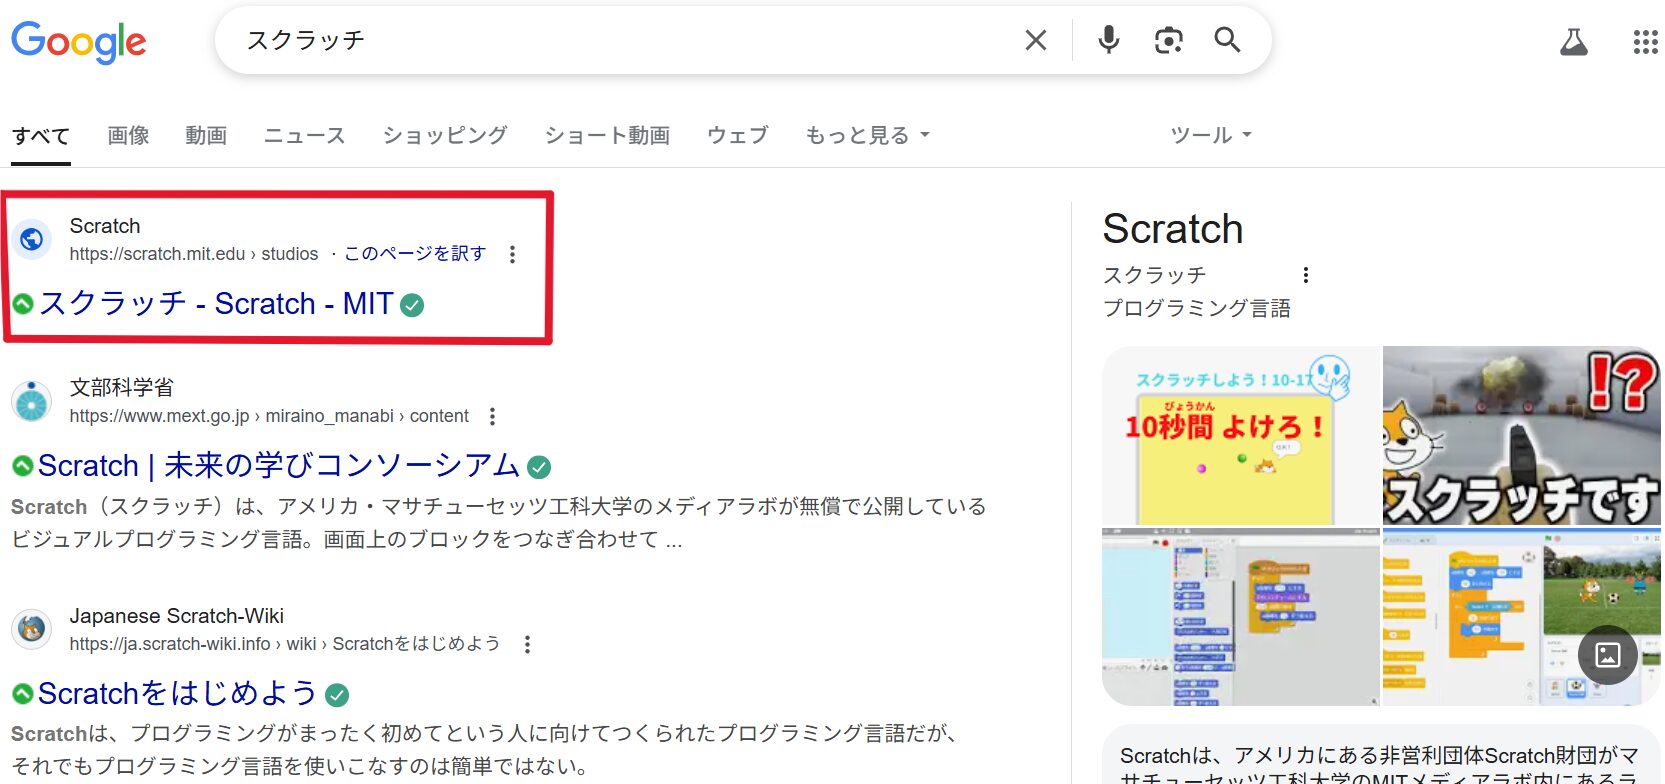Image resolution: width=1665 pixels, height=784 pixels.
Task: Click green safety icon before Scratchをはじめよう
Action: pos(23,693)
